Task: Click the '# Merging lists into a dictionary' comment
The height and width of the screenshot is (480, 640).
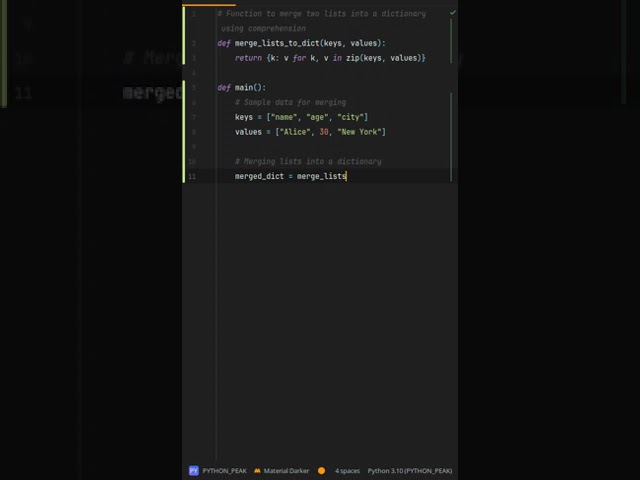Action: [308, 162]
